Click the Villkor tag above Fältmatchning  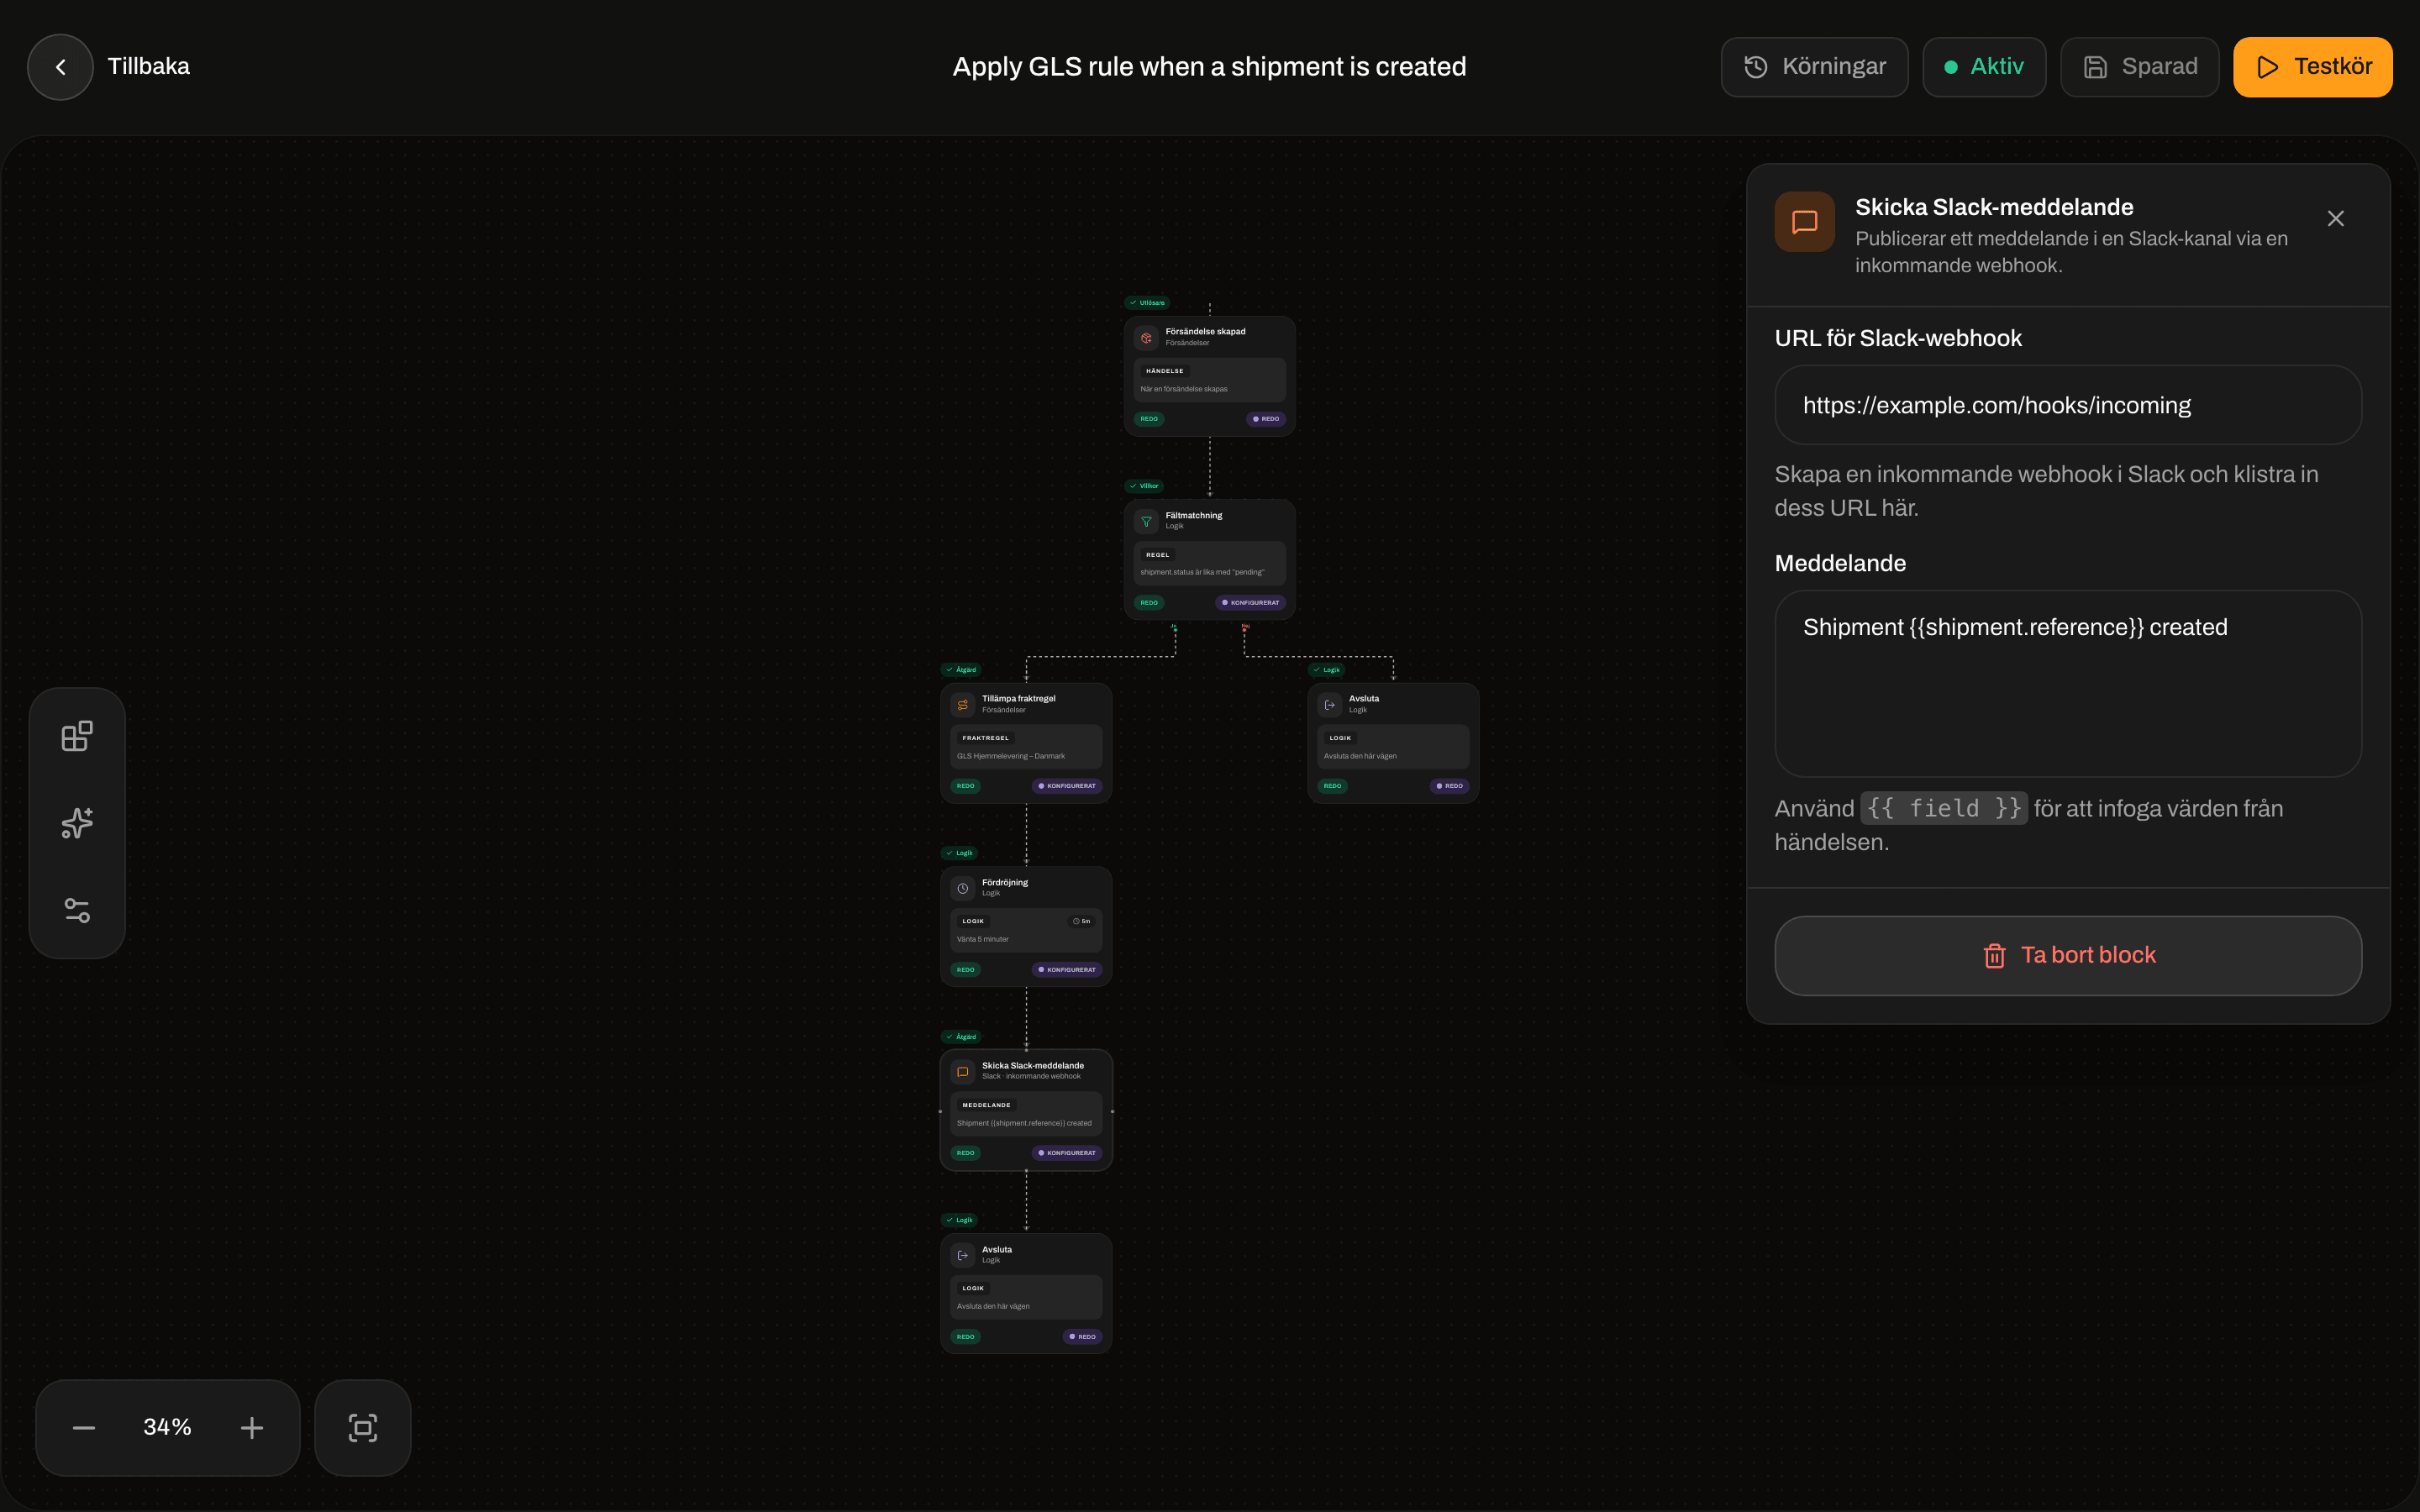point(1144,486)
